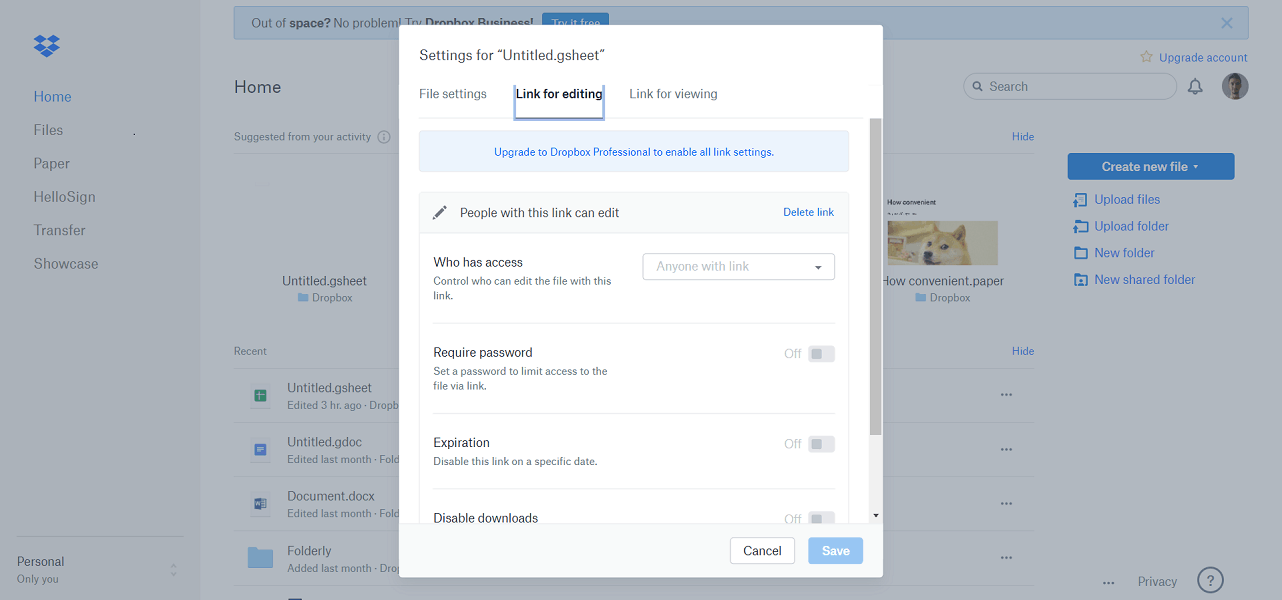Image resolution: width=1282 pixels, height=600 pixels.
Task: Open more options for the Untitled.gsheet row
Action: (x=1007, y=395)
